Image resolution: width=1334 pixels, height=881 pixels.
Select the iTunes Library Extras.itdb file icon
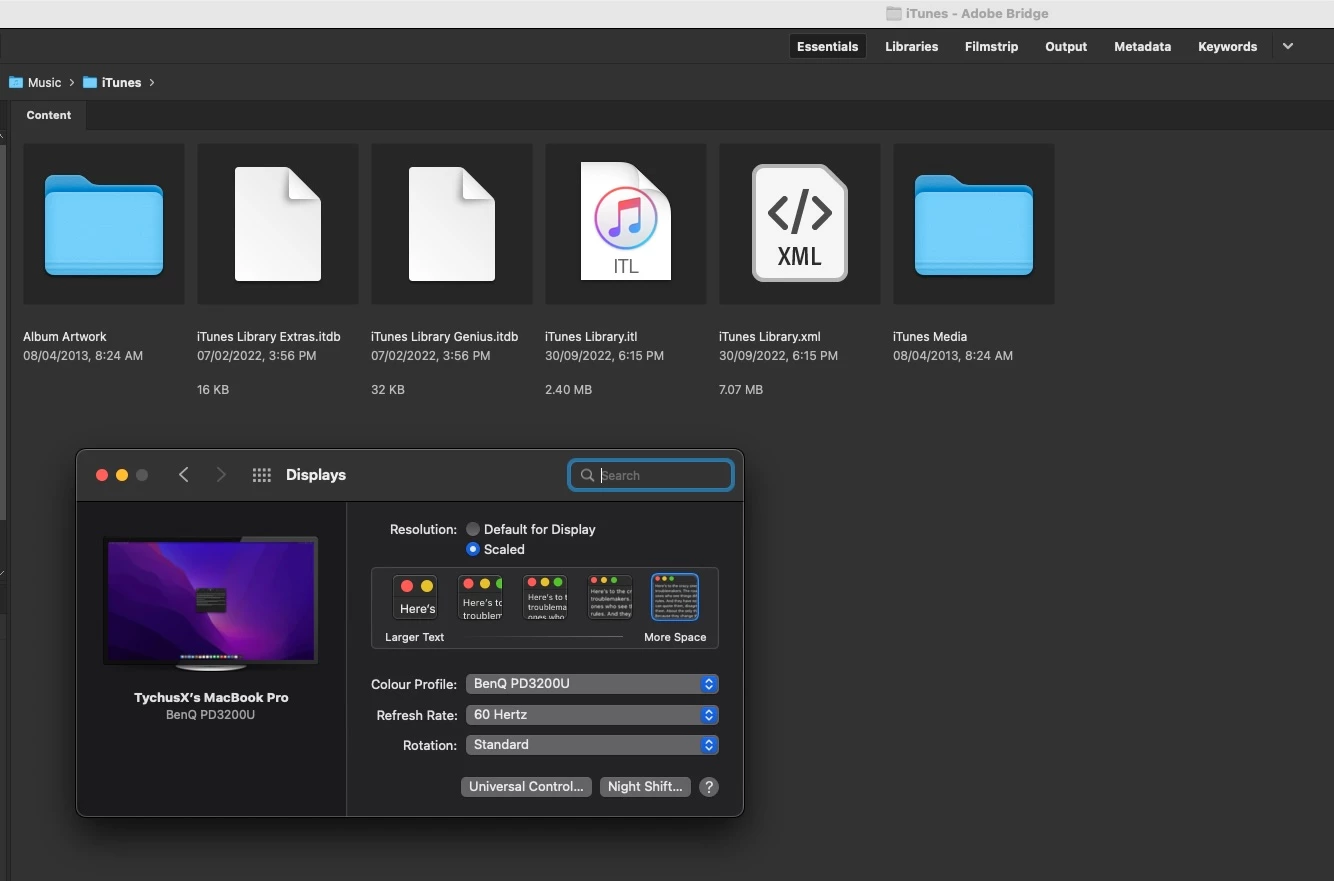point(278,224)
